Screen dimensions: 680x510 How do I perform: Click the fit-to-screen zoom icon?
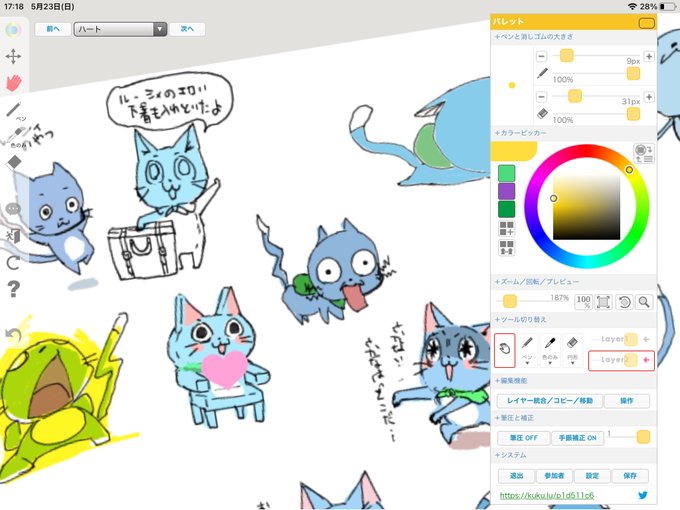[x=603, y=301]
